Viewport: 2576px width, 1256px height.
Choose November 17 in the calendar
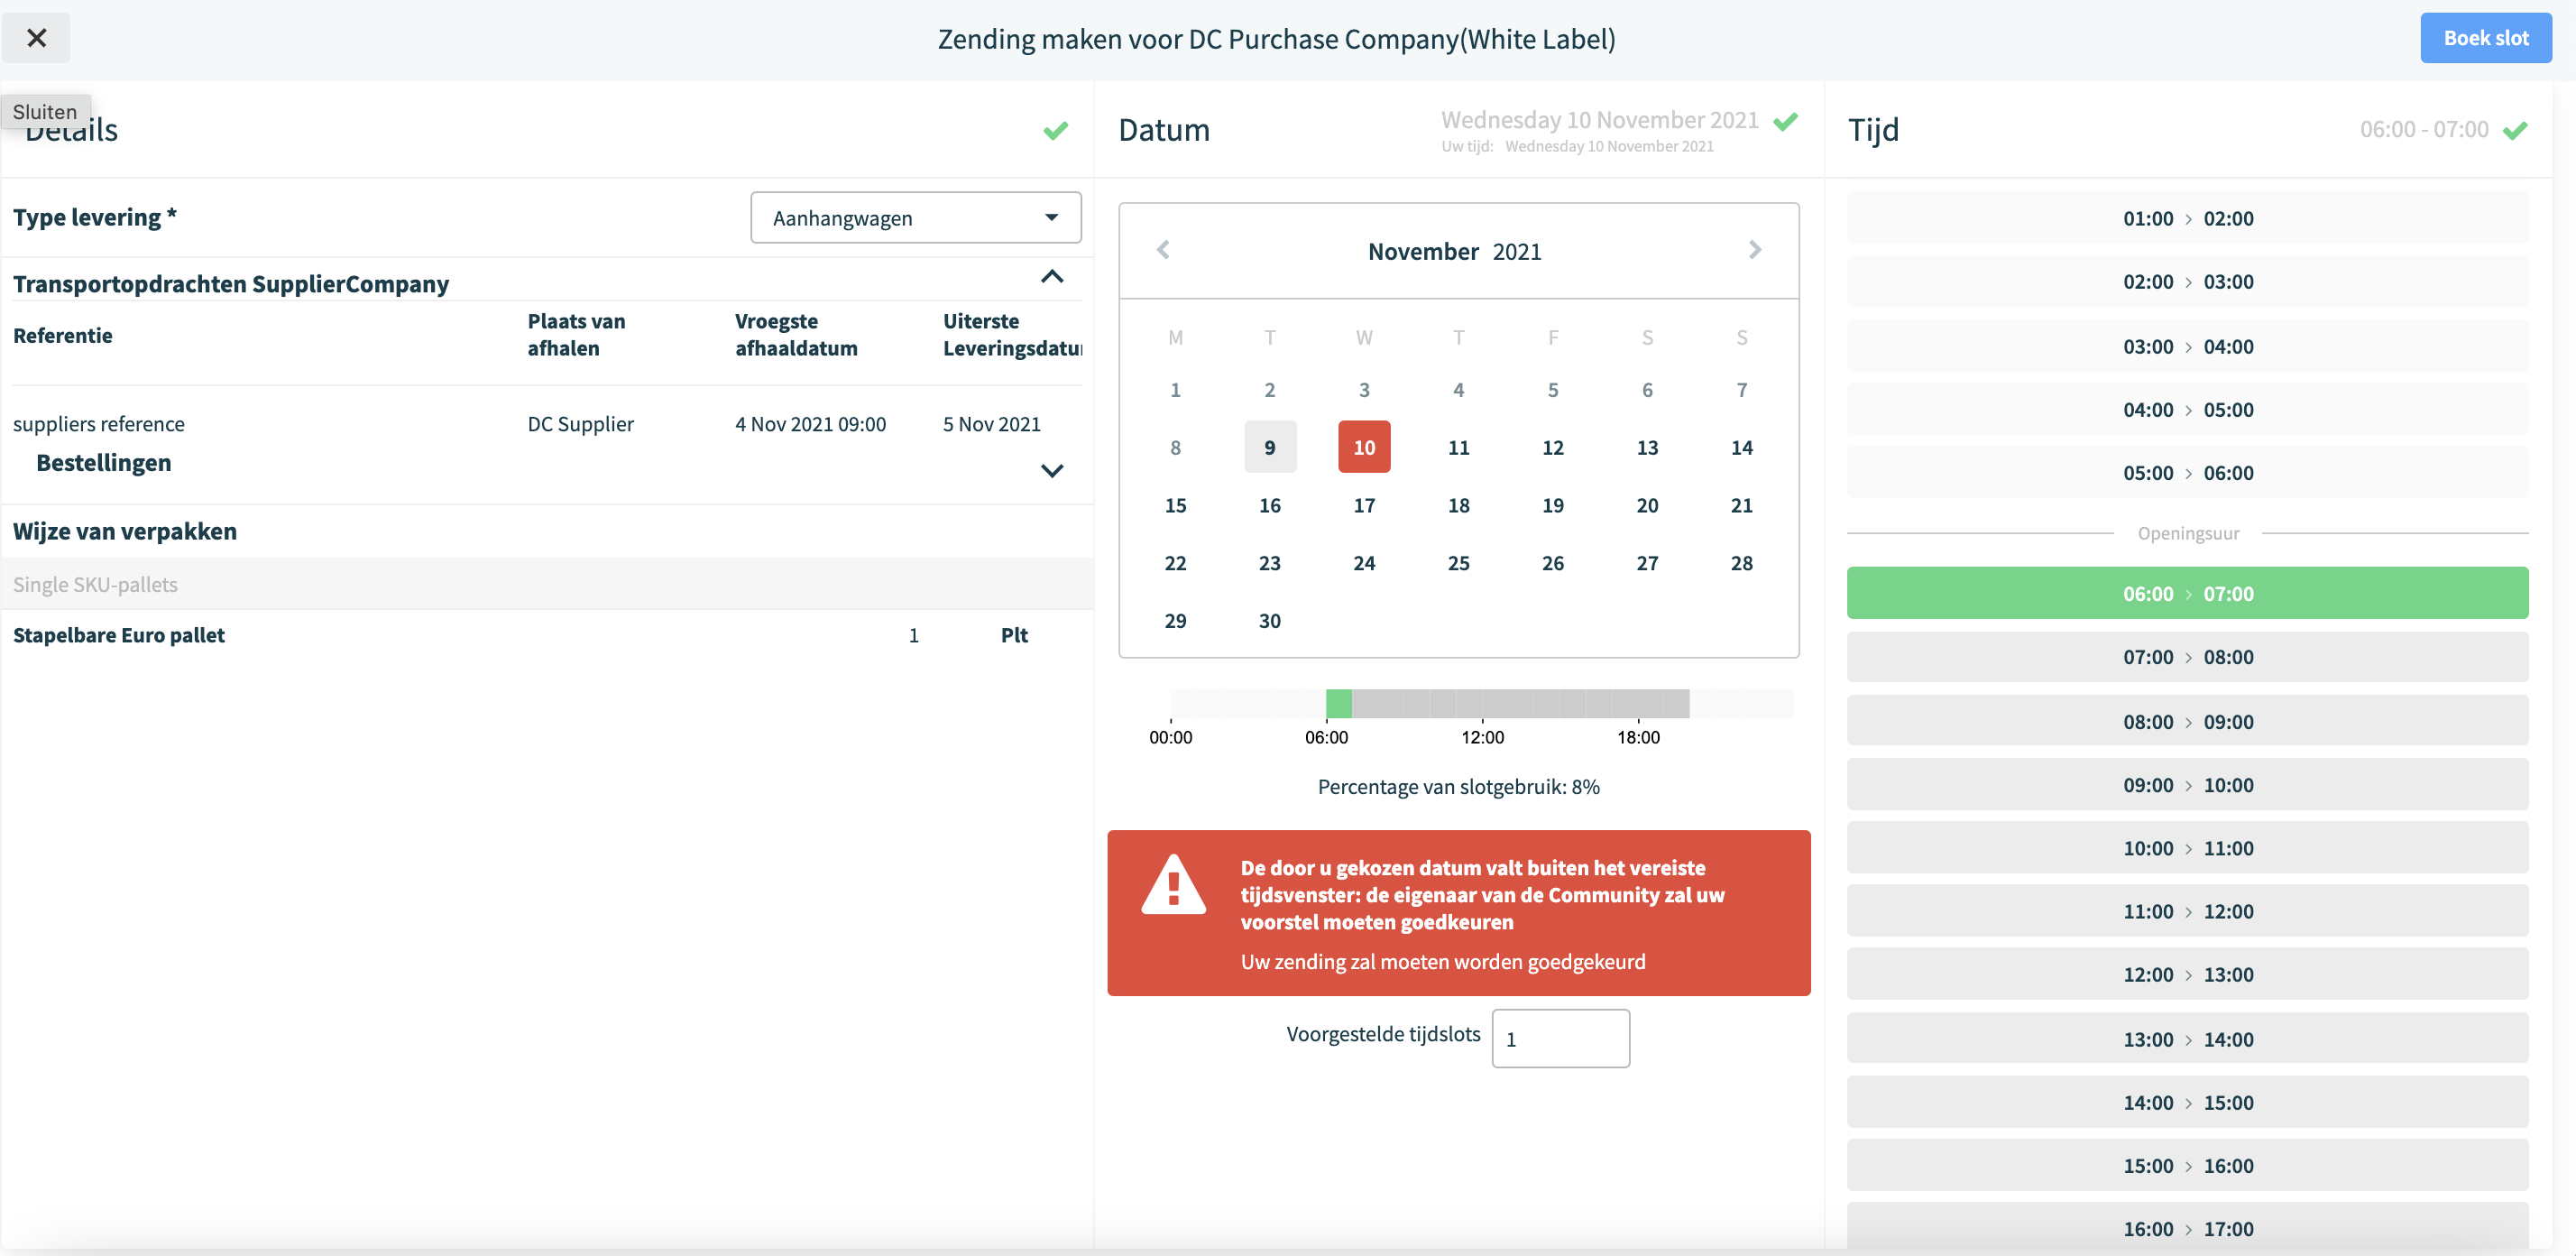coord(1364,505)
